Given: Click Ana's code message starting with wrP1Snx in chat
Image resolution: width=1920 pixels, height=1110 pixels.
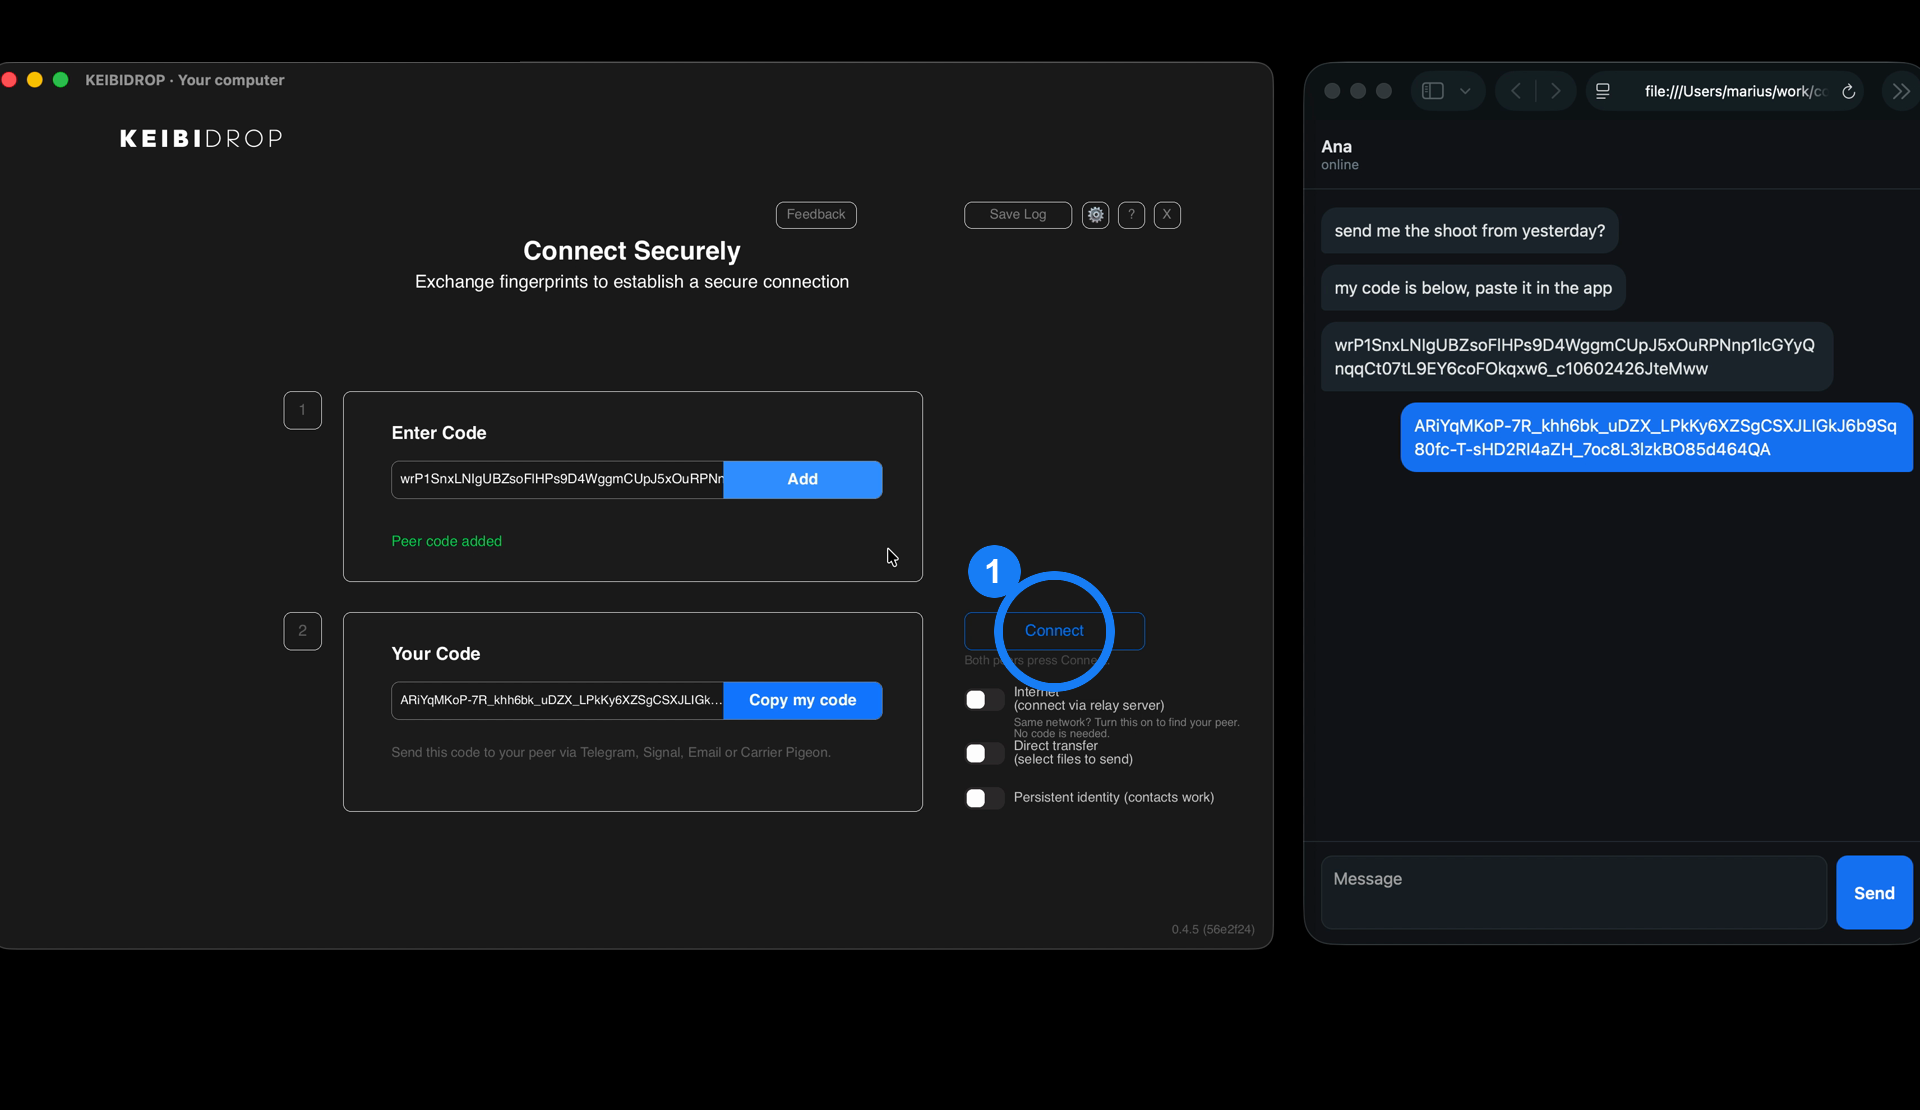Looking at the screenshot, I should 1577,357.
